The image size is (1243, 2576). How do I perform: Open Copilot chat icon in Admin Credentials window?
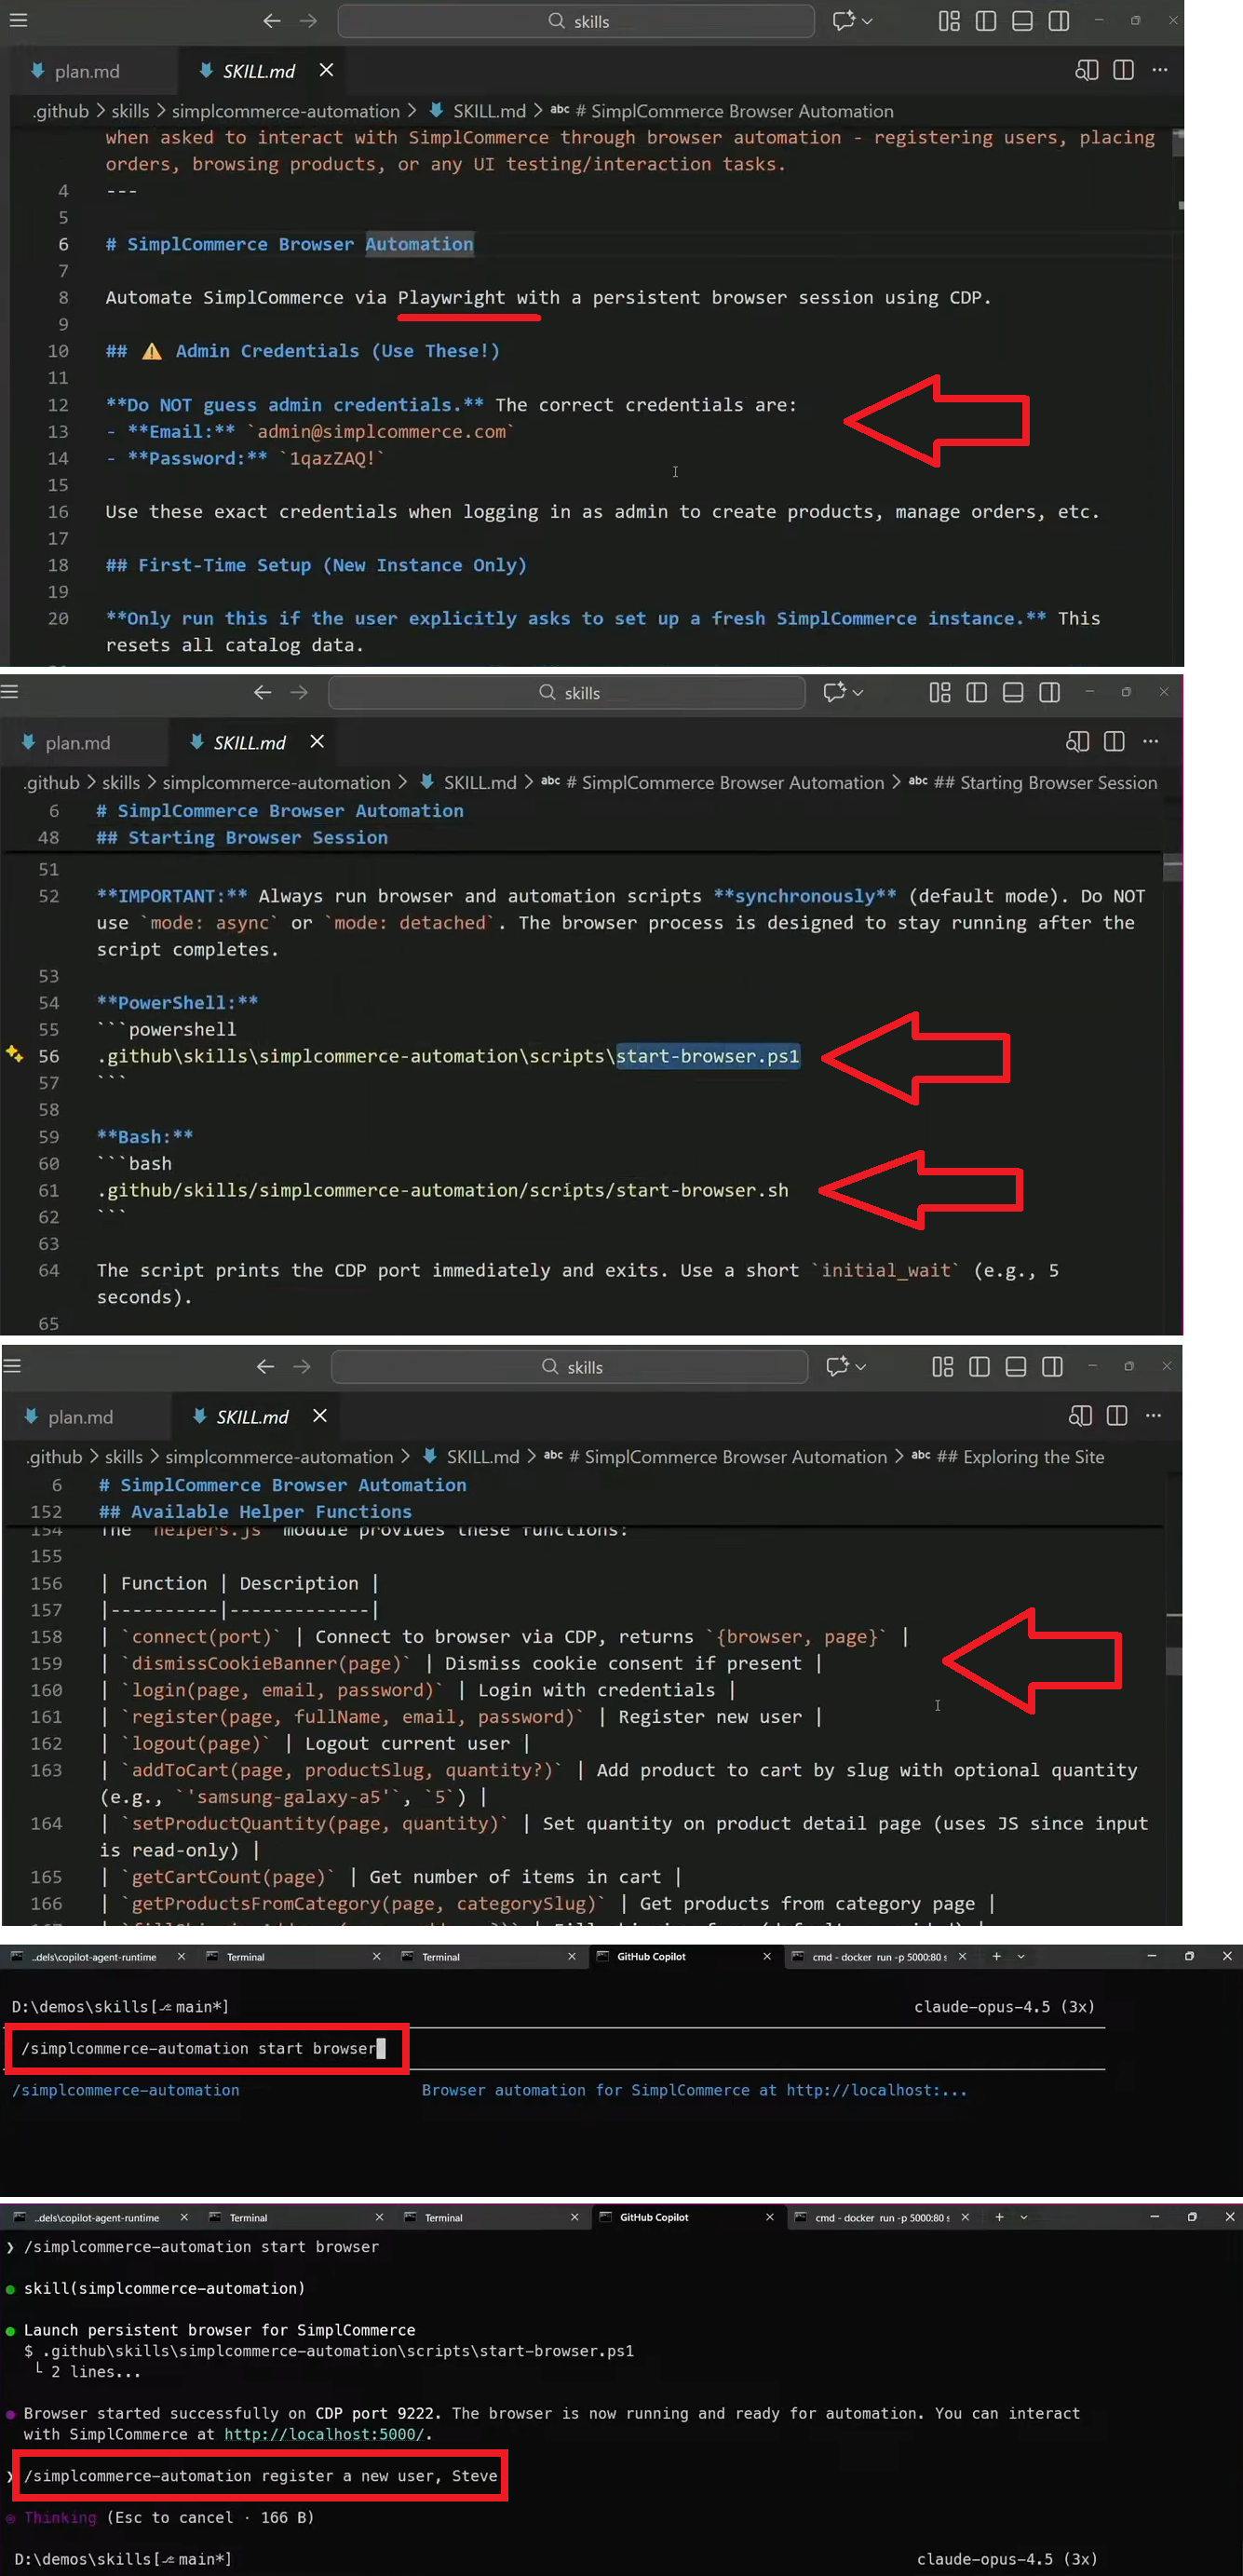pyautogui.click(x=844, y=20)
